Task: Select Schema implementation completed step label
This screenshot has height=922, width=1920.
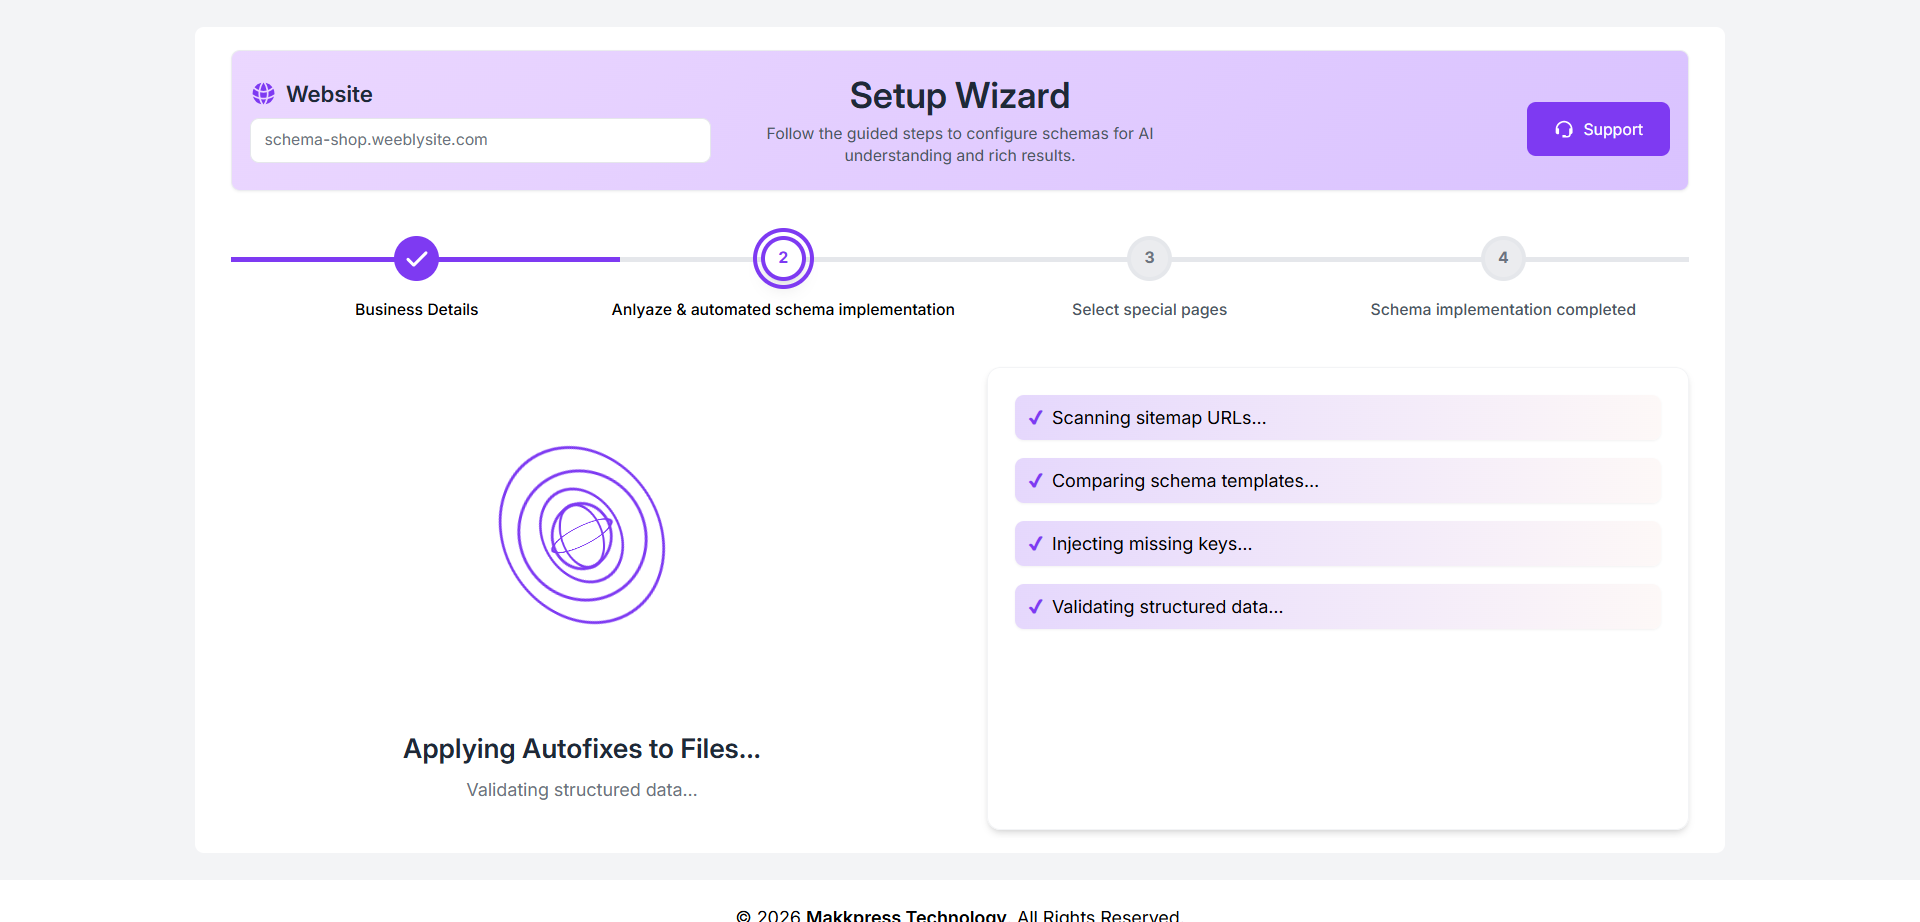Action: tap(1502, 310)
